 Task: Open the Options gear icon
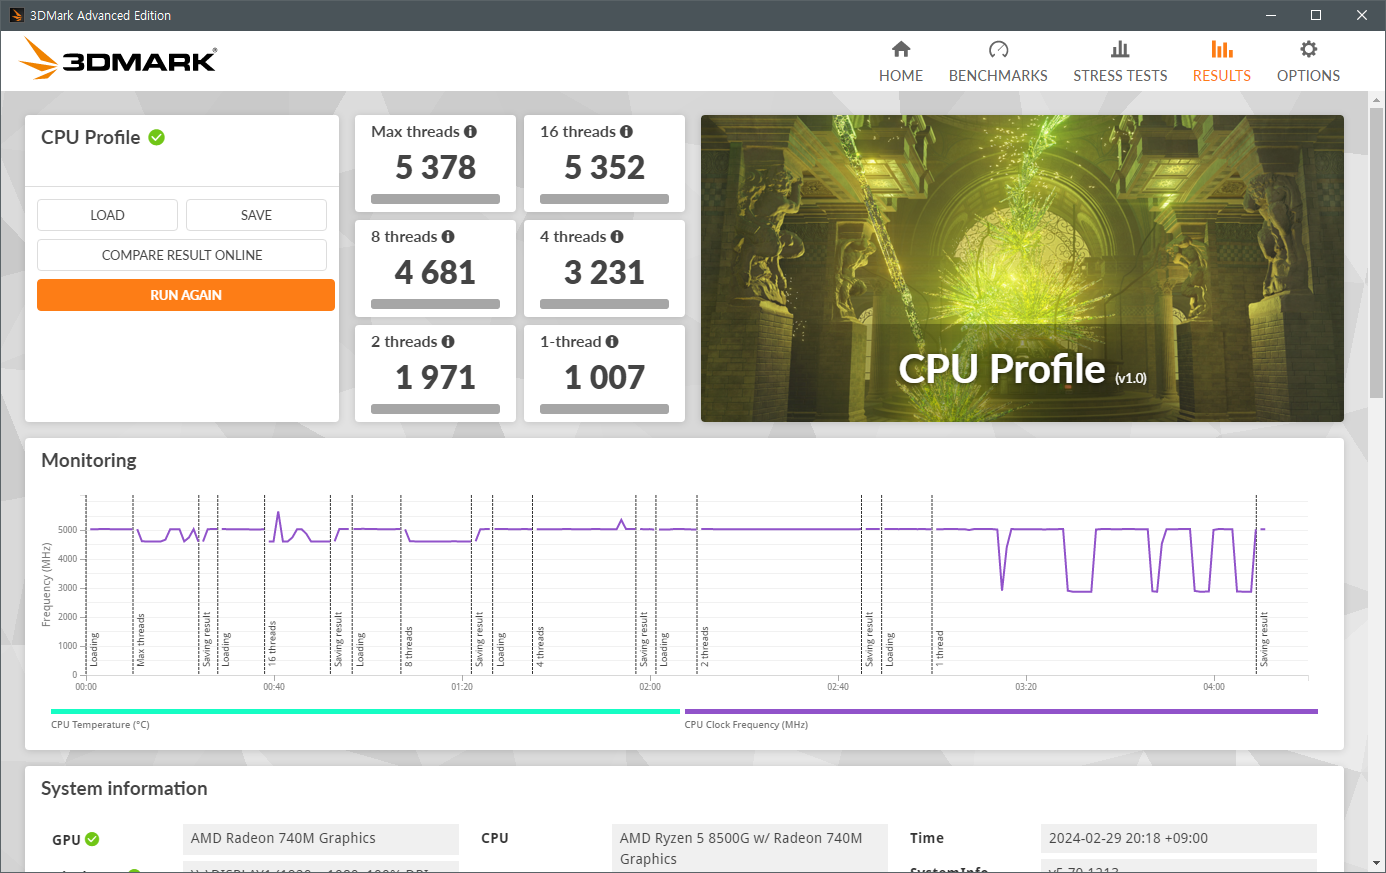1308,49
